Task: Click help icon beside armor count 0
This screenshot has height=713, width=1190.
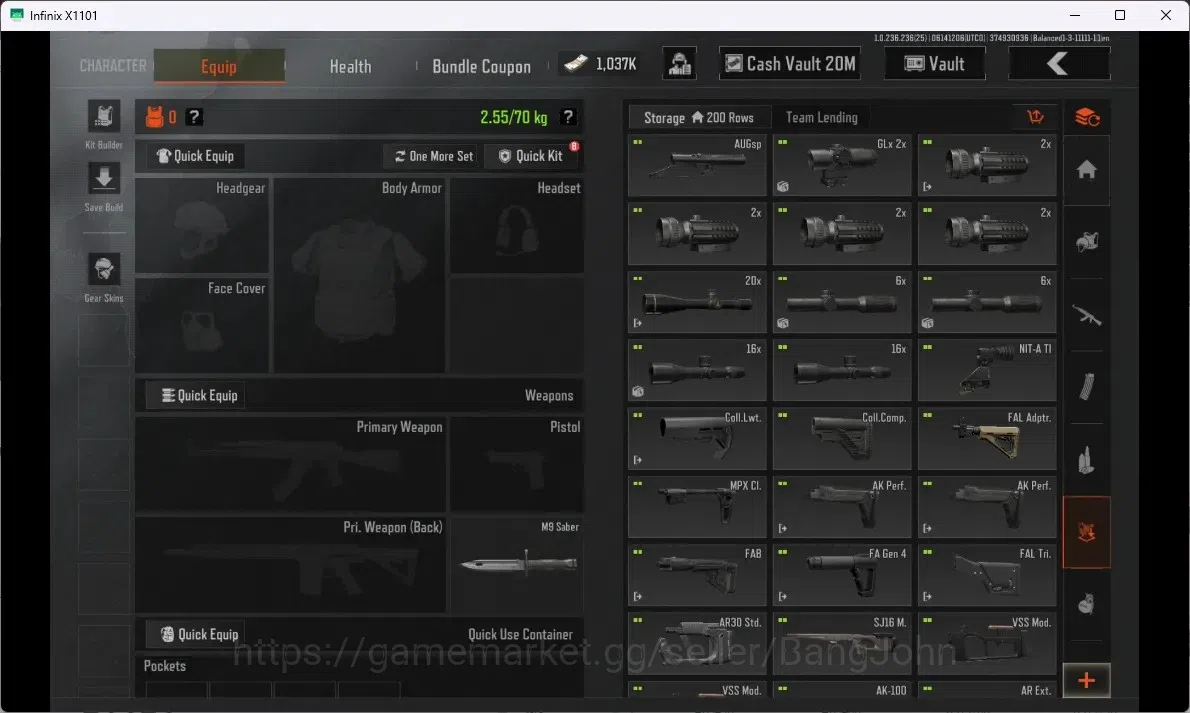Action: tap(194, 117)
